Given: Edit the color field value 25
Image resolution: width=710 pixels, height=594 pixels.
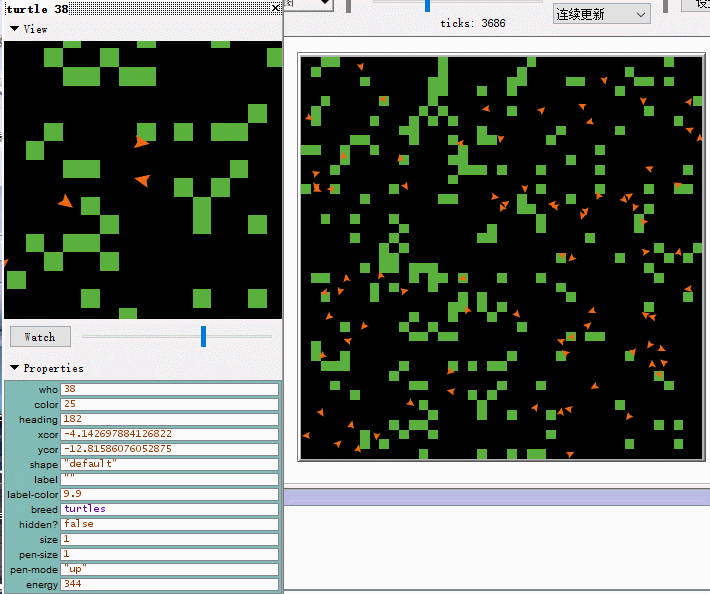Looking at the screenshot, I should [169, 404].
